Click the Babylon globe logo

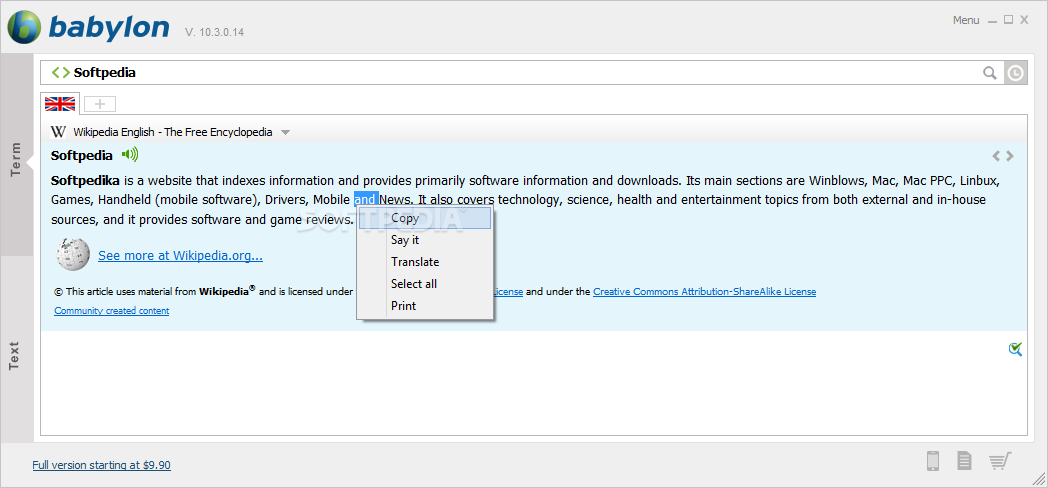click(23, 27)
